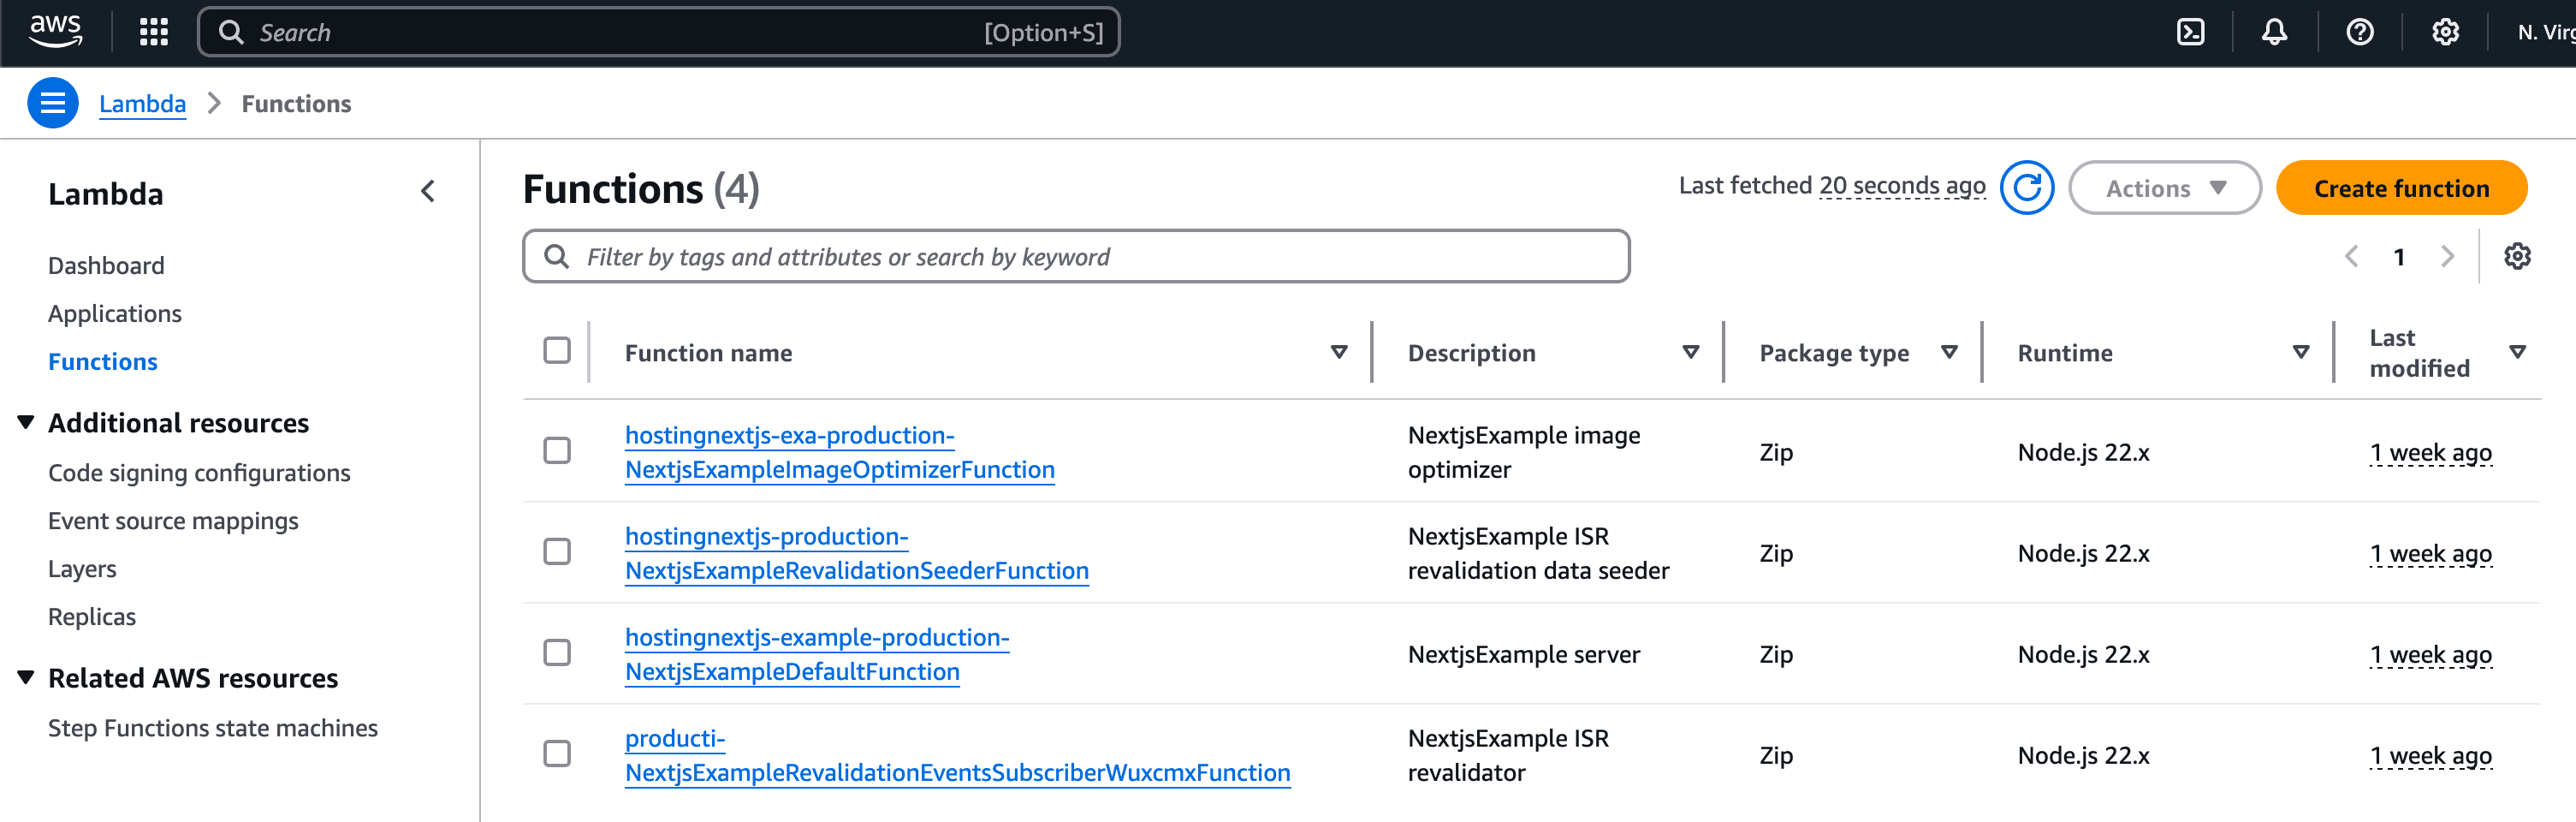Focus the function filter search box
Image resolution: width=2576 pixels, height=822 pixels.
tap(1075, 257)
